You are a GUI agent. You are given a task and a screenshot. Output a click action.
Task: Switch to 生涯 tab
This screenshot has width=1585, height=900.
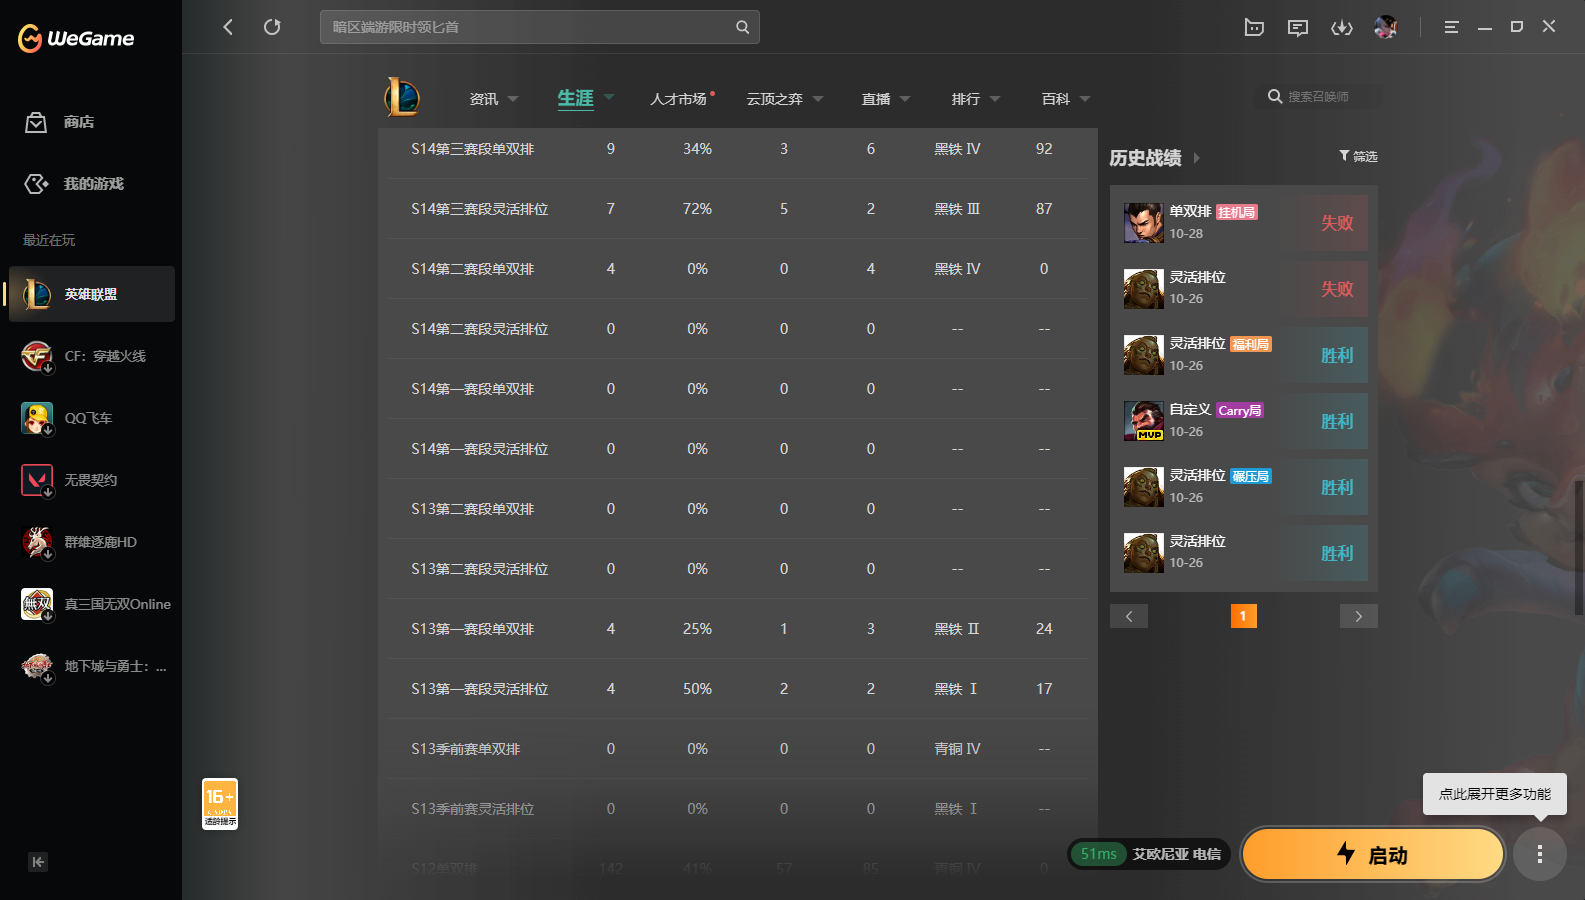coord(575,98)
